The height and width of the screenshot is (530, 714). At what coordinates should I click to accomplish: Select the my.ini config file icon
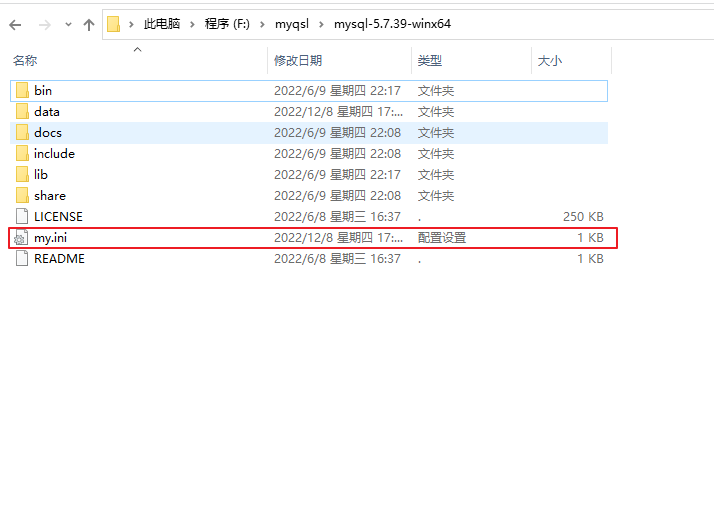(21, 238)
